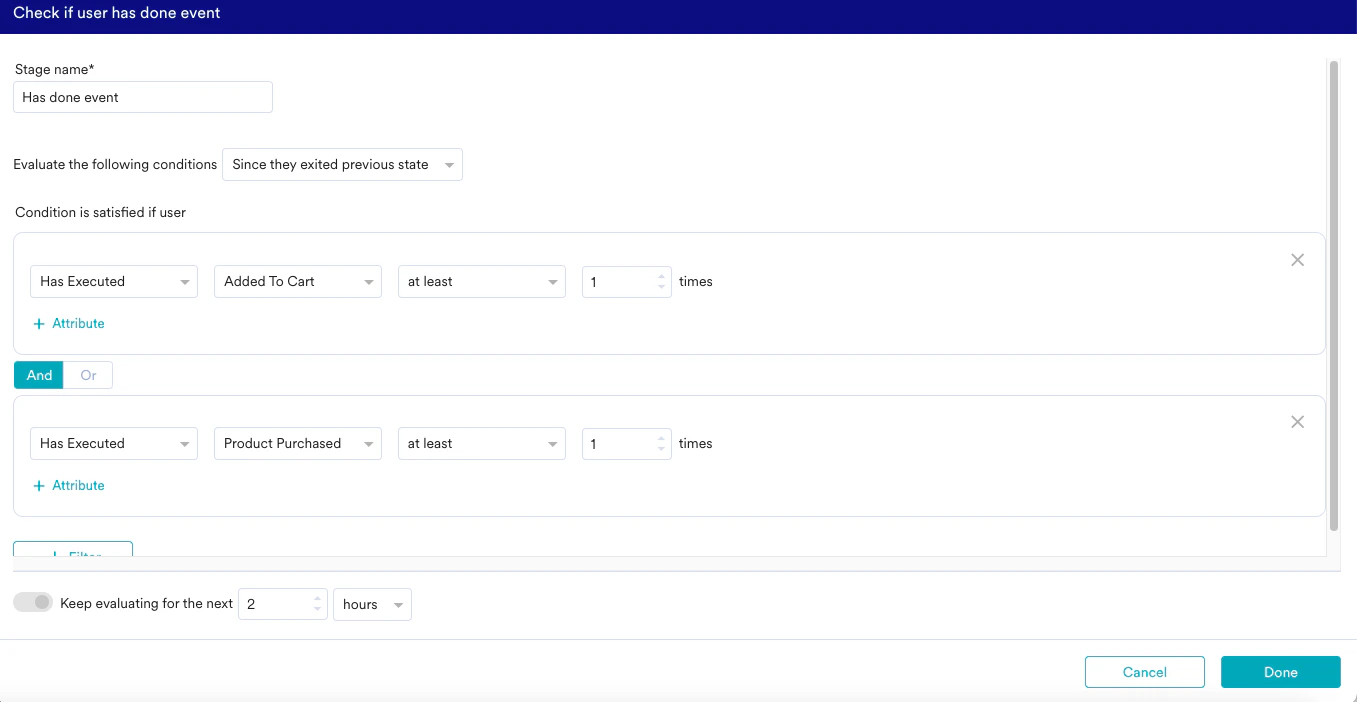1357x702 pixels.
Task: Toggle Keep evaluating for the next switch
Action: tap(32, 603)
